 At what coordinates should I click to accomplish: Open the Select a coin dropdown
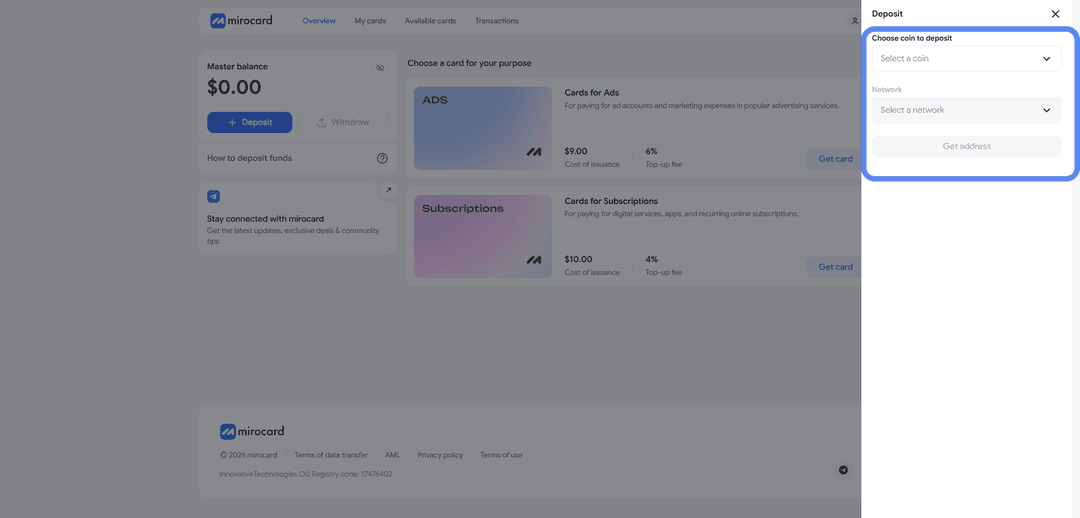(x=966, y=59)
